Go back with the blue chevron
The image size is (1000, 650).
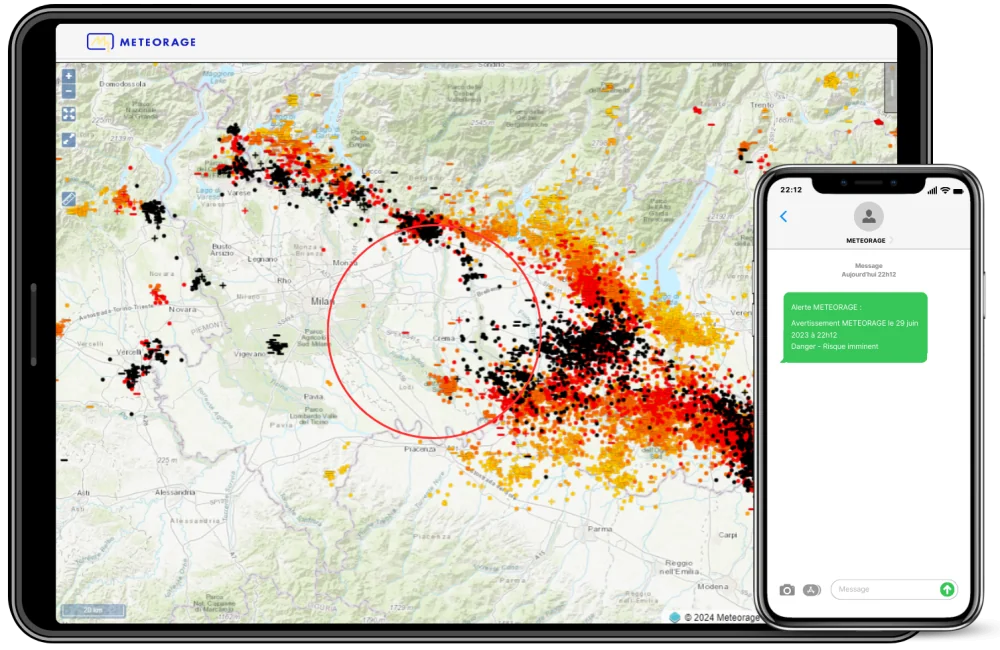(783, 216)
